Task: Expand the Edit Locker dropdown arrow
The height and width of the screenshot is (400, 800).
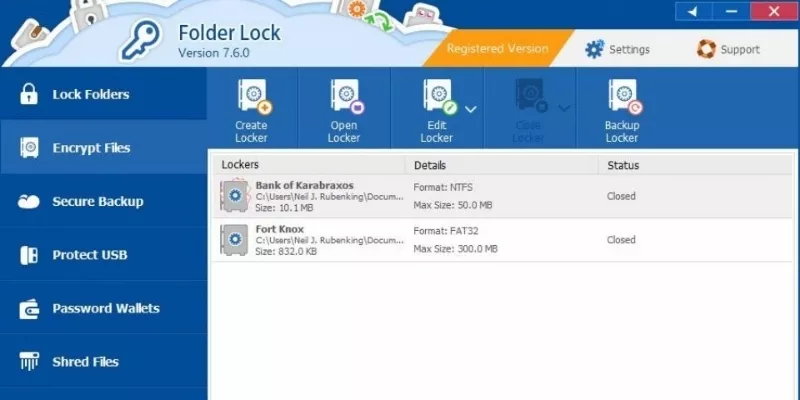Action: pyautogui.click(x=470, y=109)
